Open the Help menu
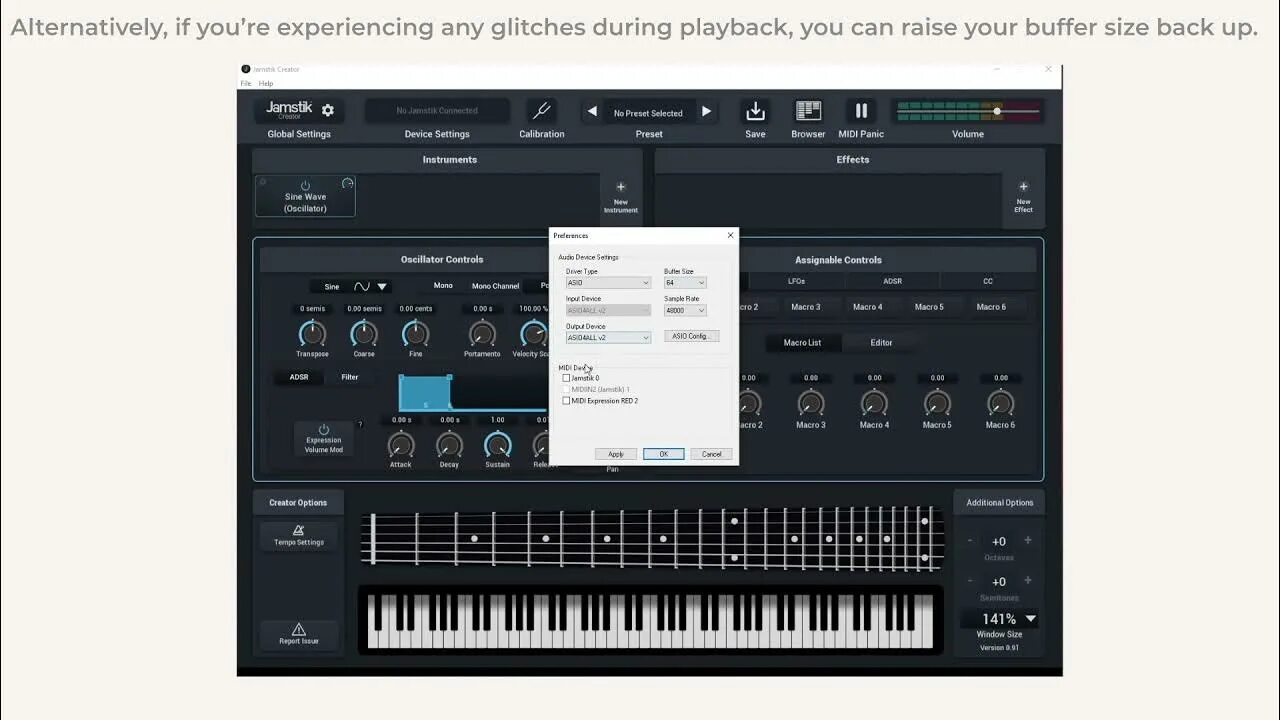This screenshot has height=720, width=1280. pos(266,83)
